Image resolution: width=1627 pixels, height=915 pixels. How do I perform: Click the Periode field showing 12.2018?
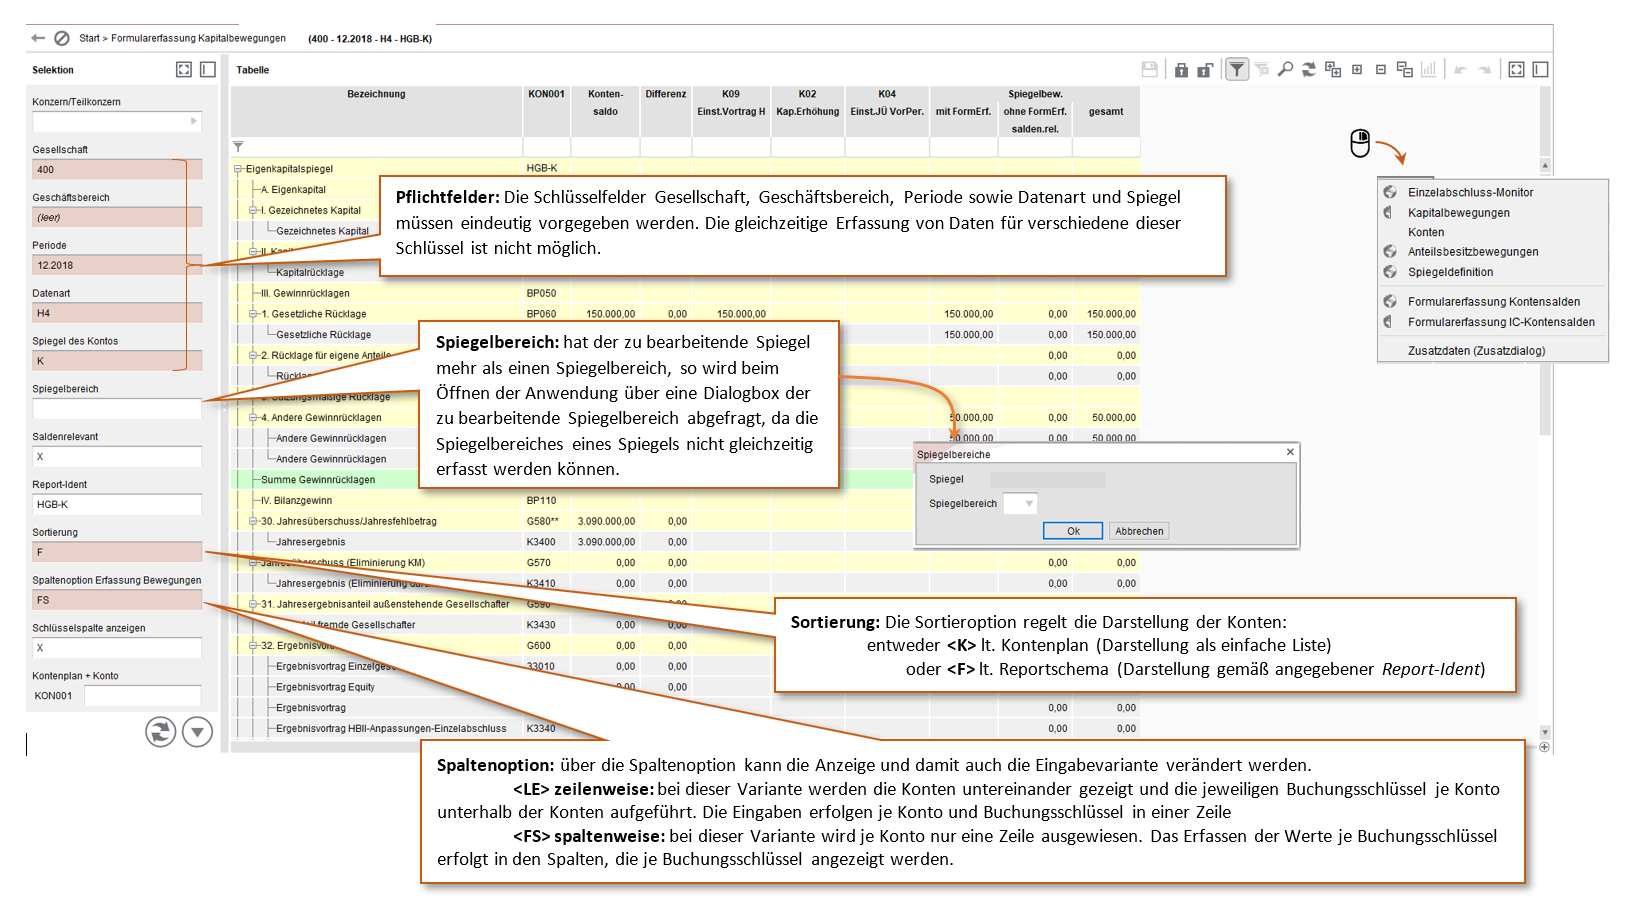click(x=117, y=265)
